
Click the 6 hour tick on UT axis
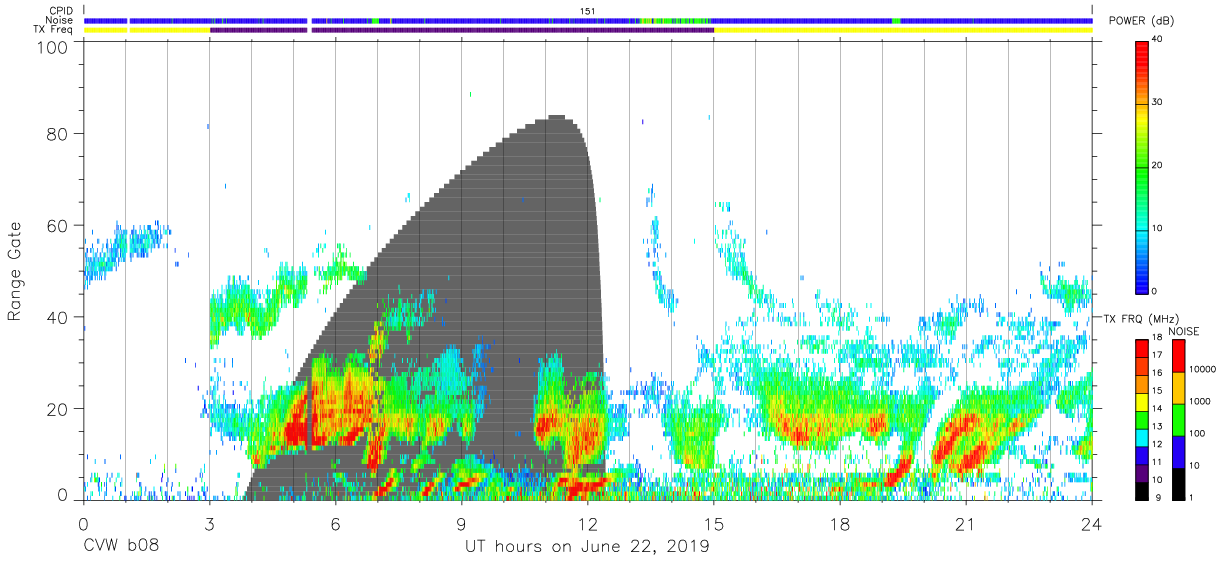pos(336,523)
